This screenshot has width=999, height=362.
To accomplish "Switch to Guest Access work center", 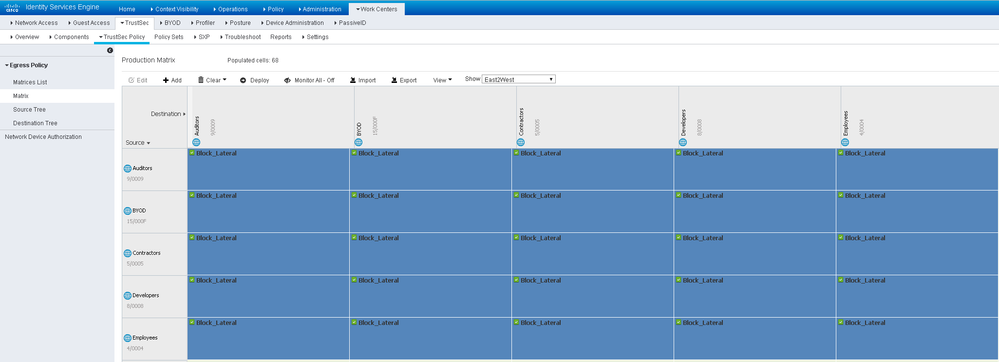I will (89, 23).
